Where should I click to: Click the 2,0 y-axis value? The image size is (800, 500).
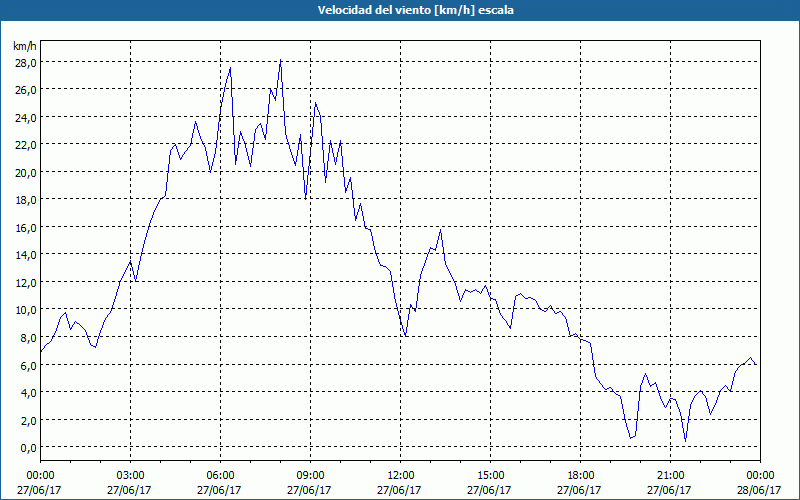point(28,420)
